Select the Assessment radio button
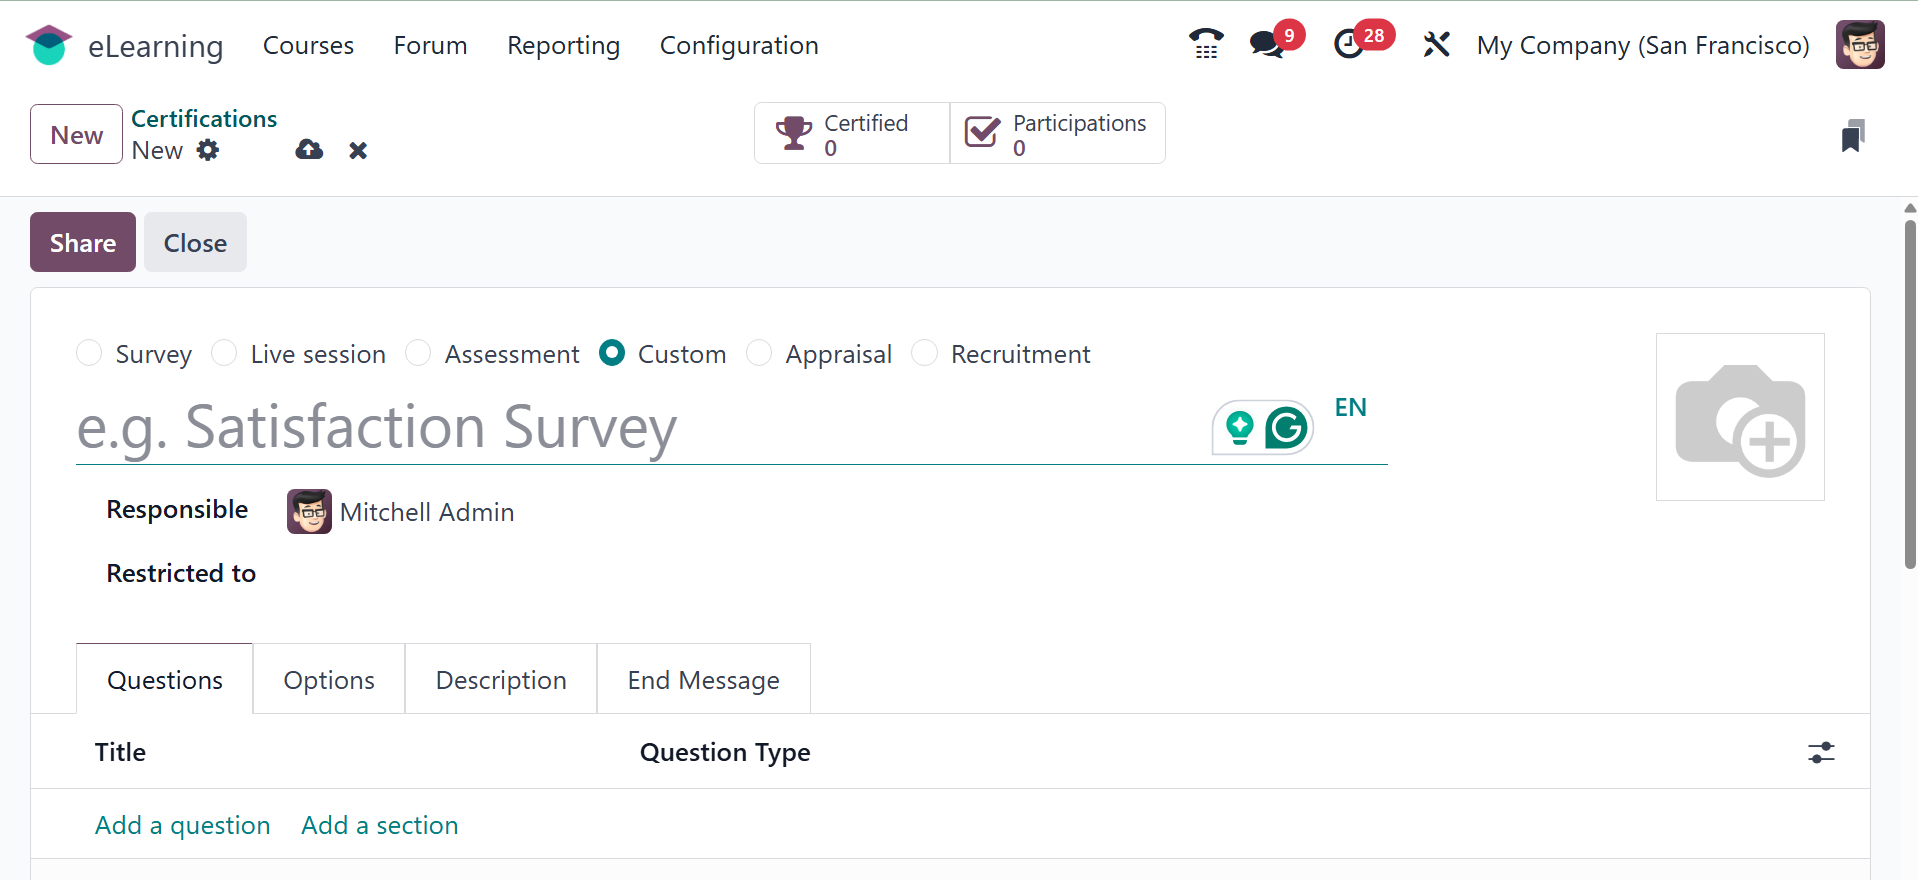1918x880 pixels. tap(418, 354)
